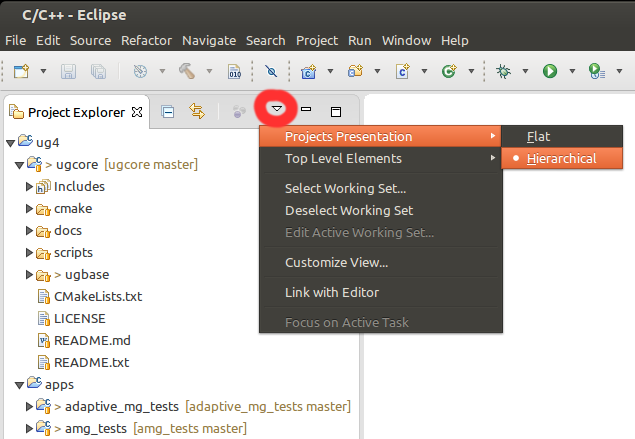Click the New C/C++ Project icon
This screenshot has height=439, width=635.
(308, 72)
